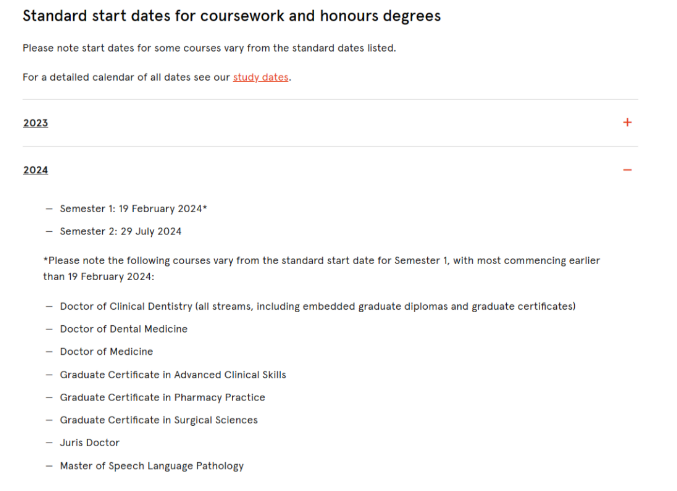
Task: Click Graduate Certificate in Advanced Clinical Skills
Action: click(173, 375)
